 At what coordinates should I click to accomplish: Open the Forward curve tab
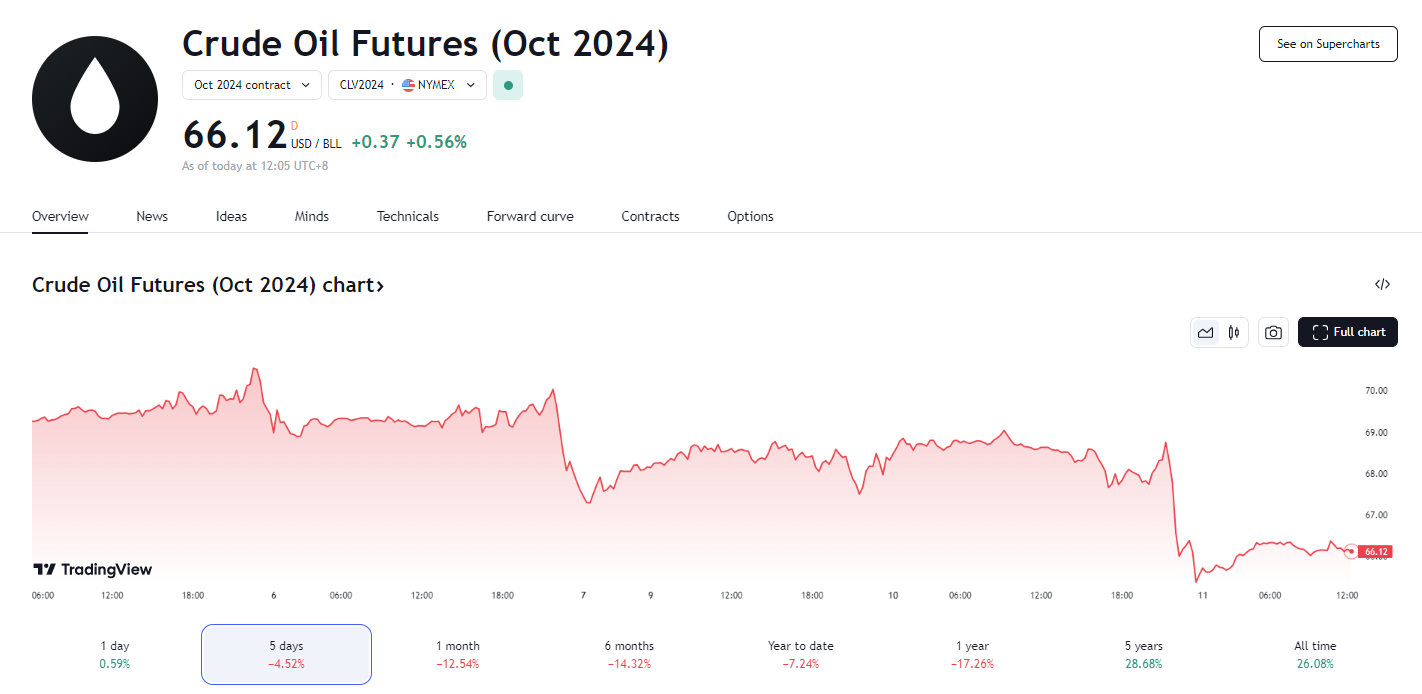(530, 217)
